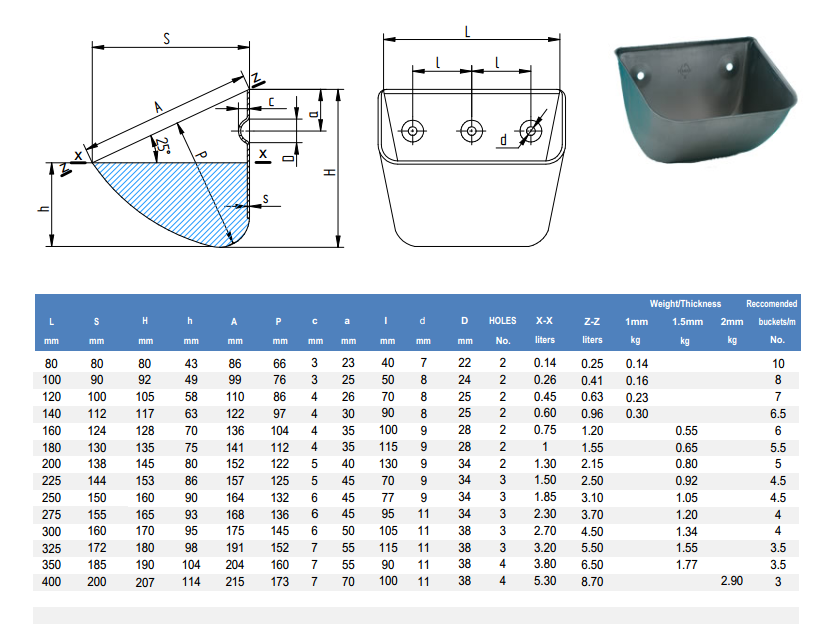834x628 pixels.
Task: Select the '215' value in the A column
Action: point(235,581)
